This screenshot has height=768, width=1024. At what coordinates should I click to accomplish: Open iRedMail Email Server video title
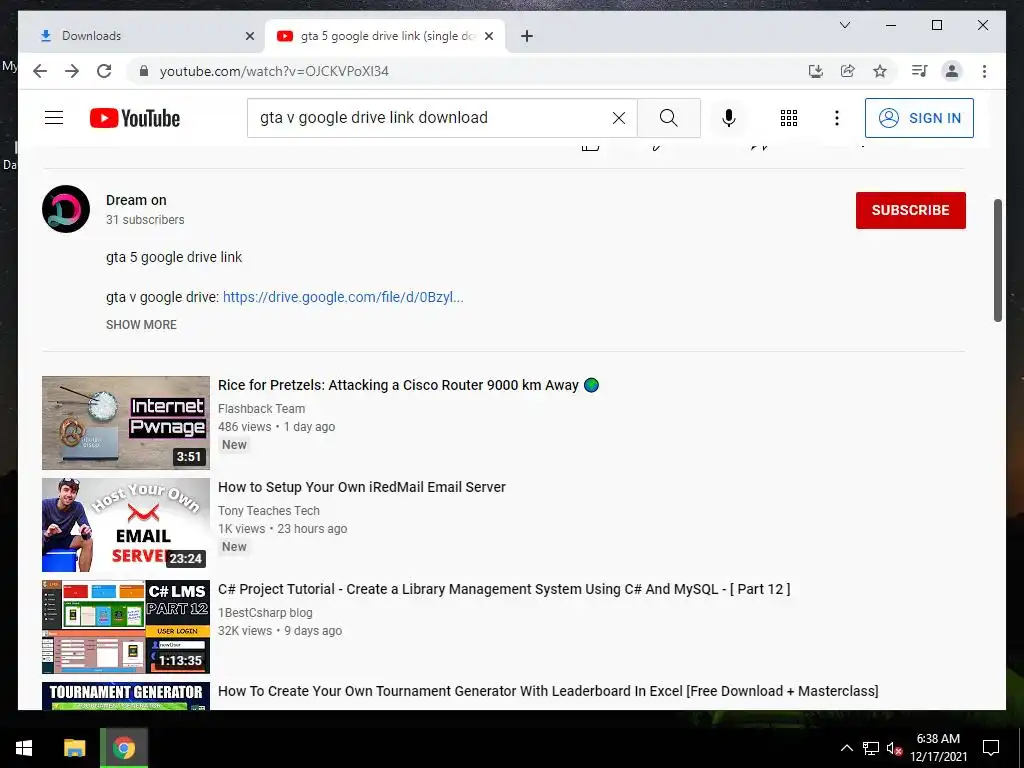(x=362, y=487)
